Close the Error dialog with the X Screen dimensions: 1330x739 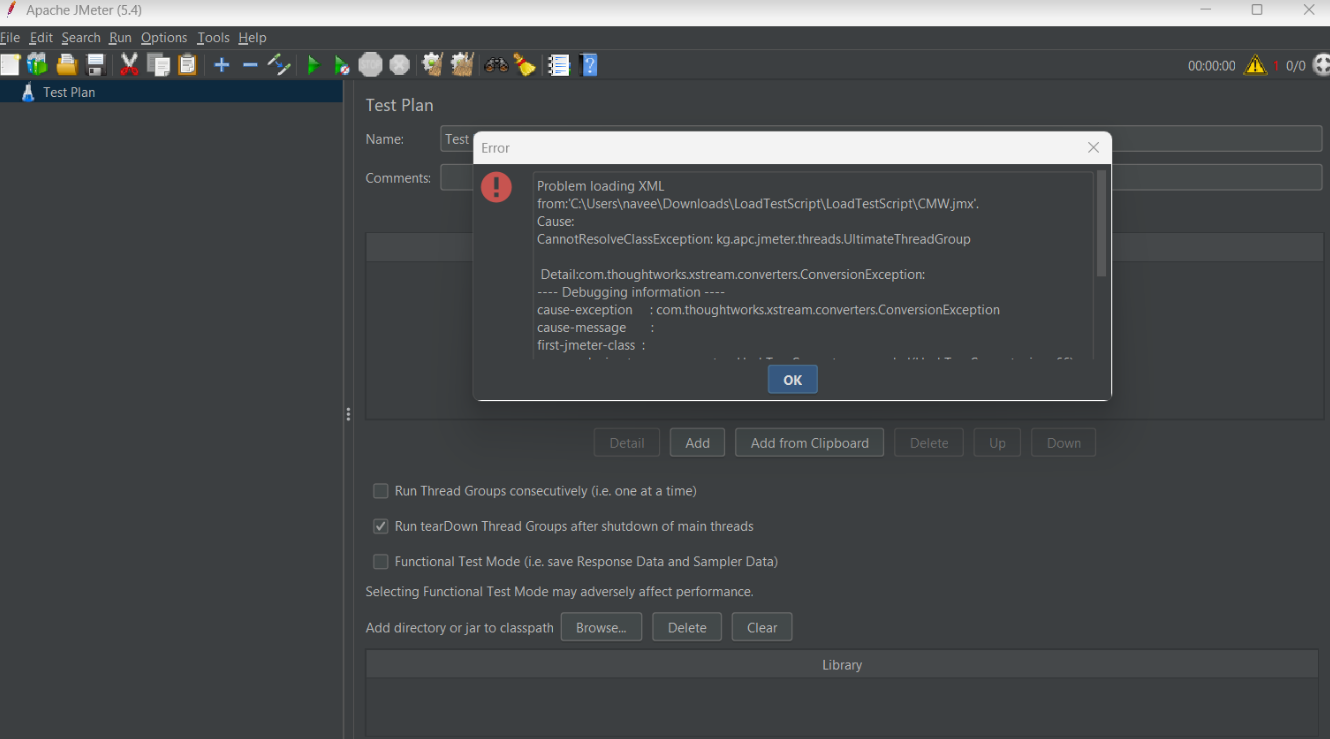click(x=1093, y=147)
